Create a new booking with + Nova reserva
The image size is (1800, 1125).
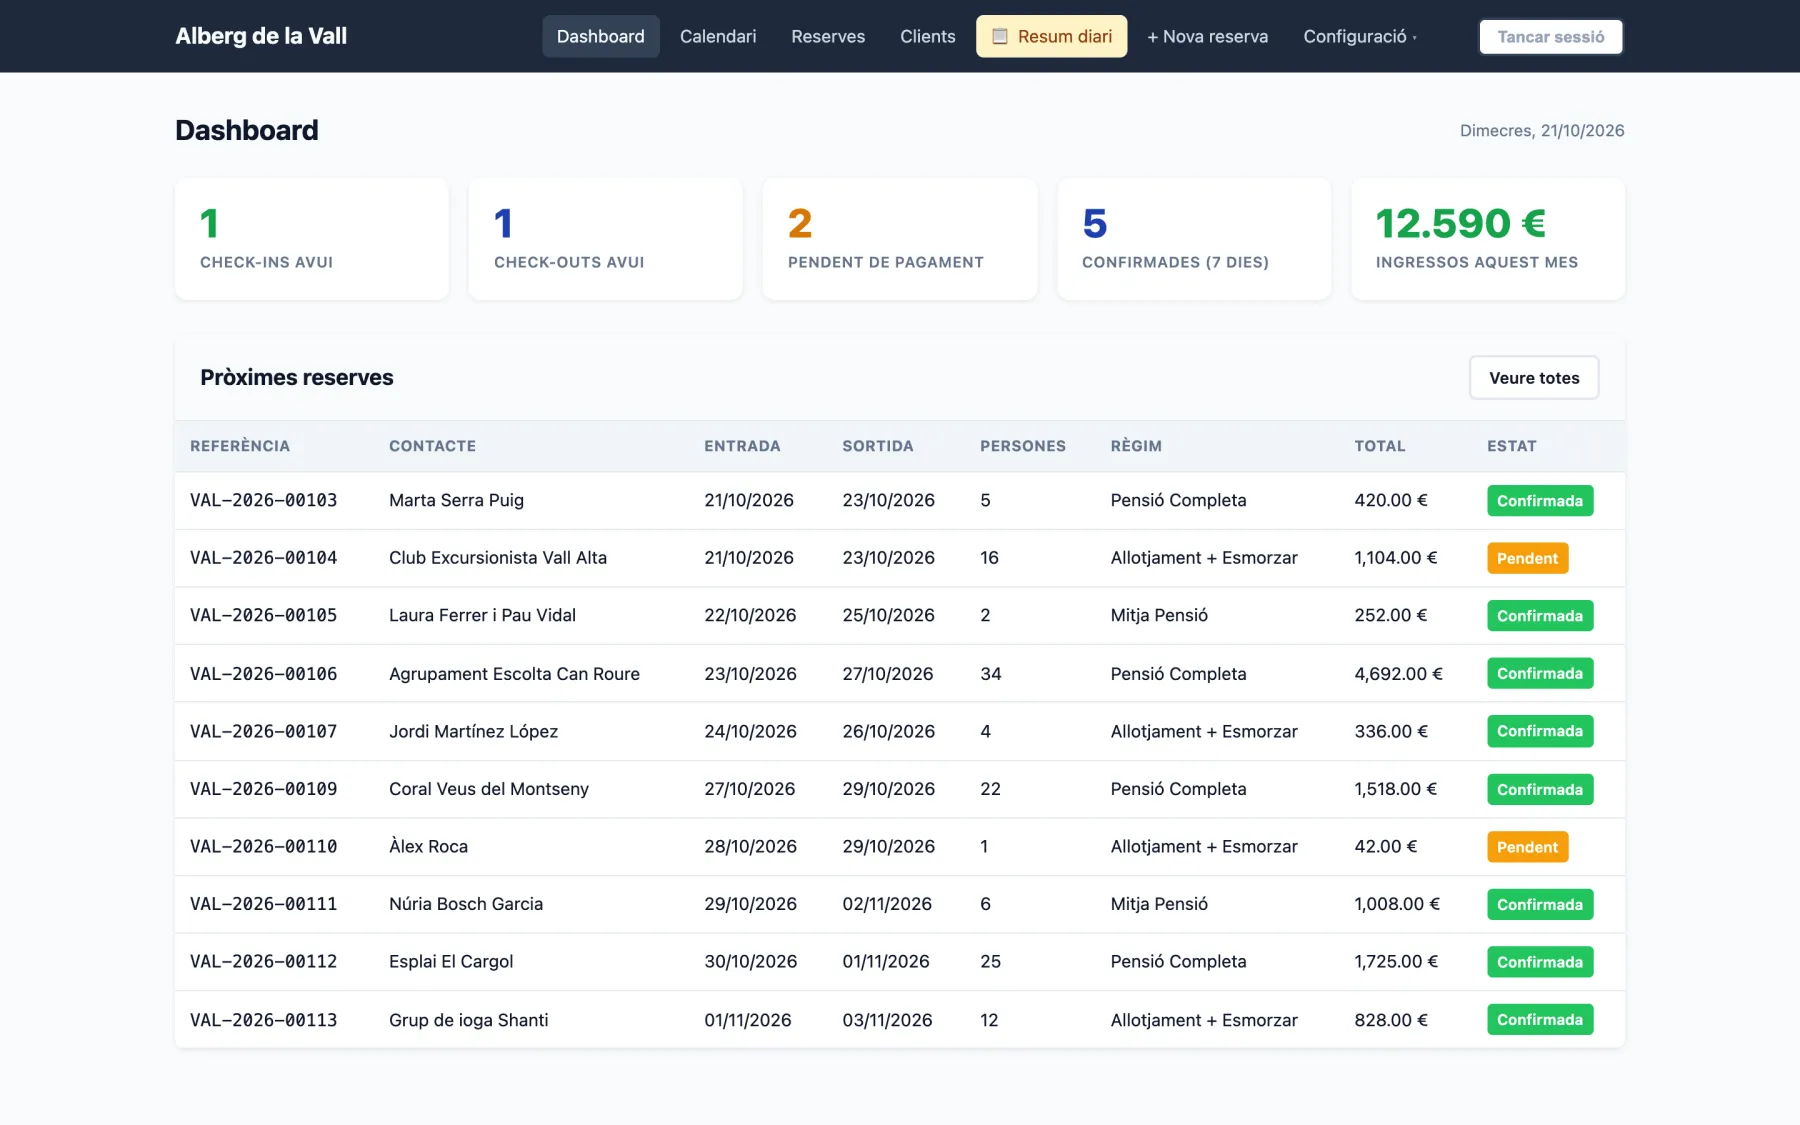pos(1207,37)
